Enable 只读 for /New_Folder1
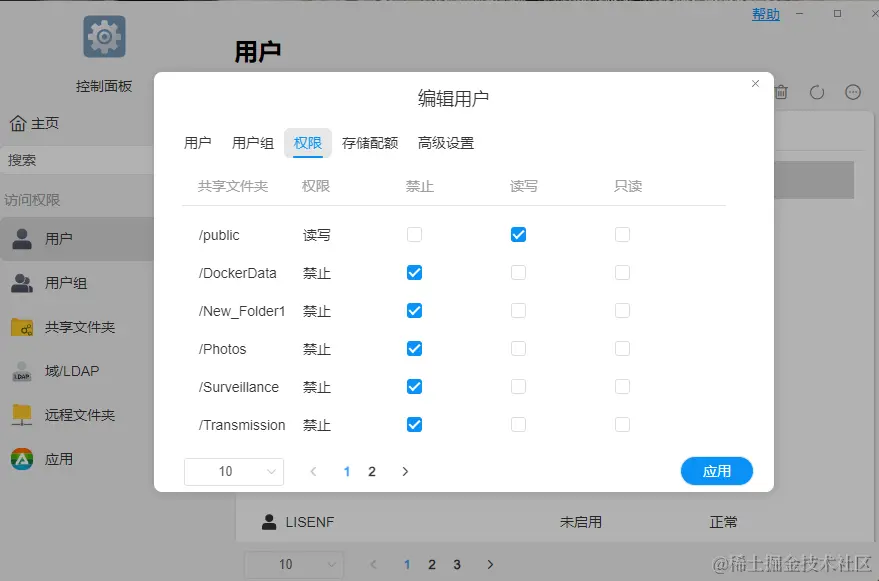 tap(622, 311)
